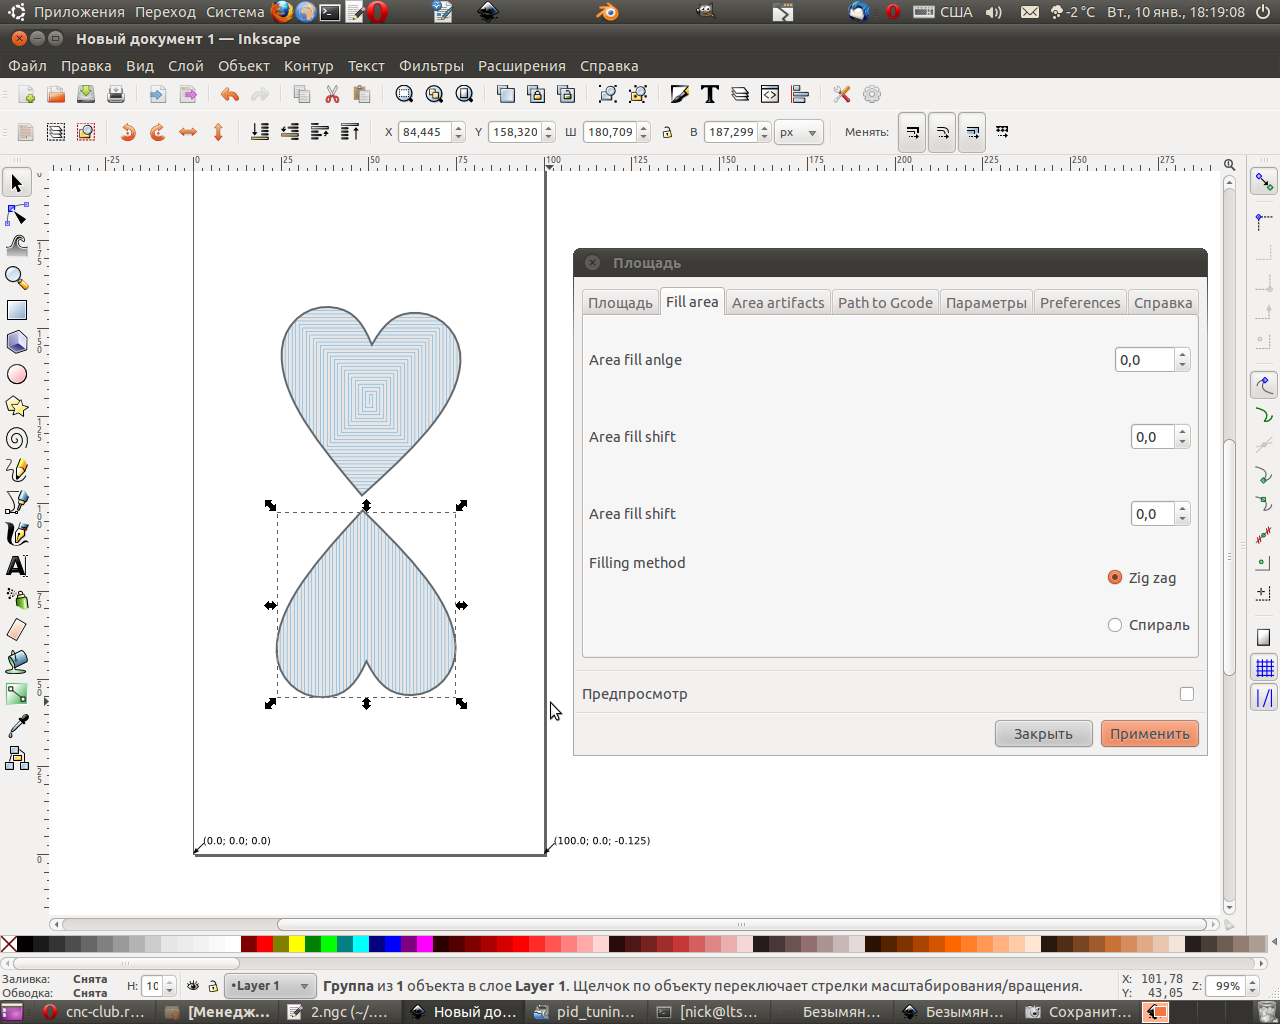Select the Ellipse tool
1280x1024 pixels.
click(x=17, y=374)
